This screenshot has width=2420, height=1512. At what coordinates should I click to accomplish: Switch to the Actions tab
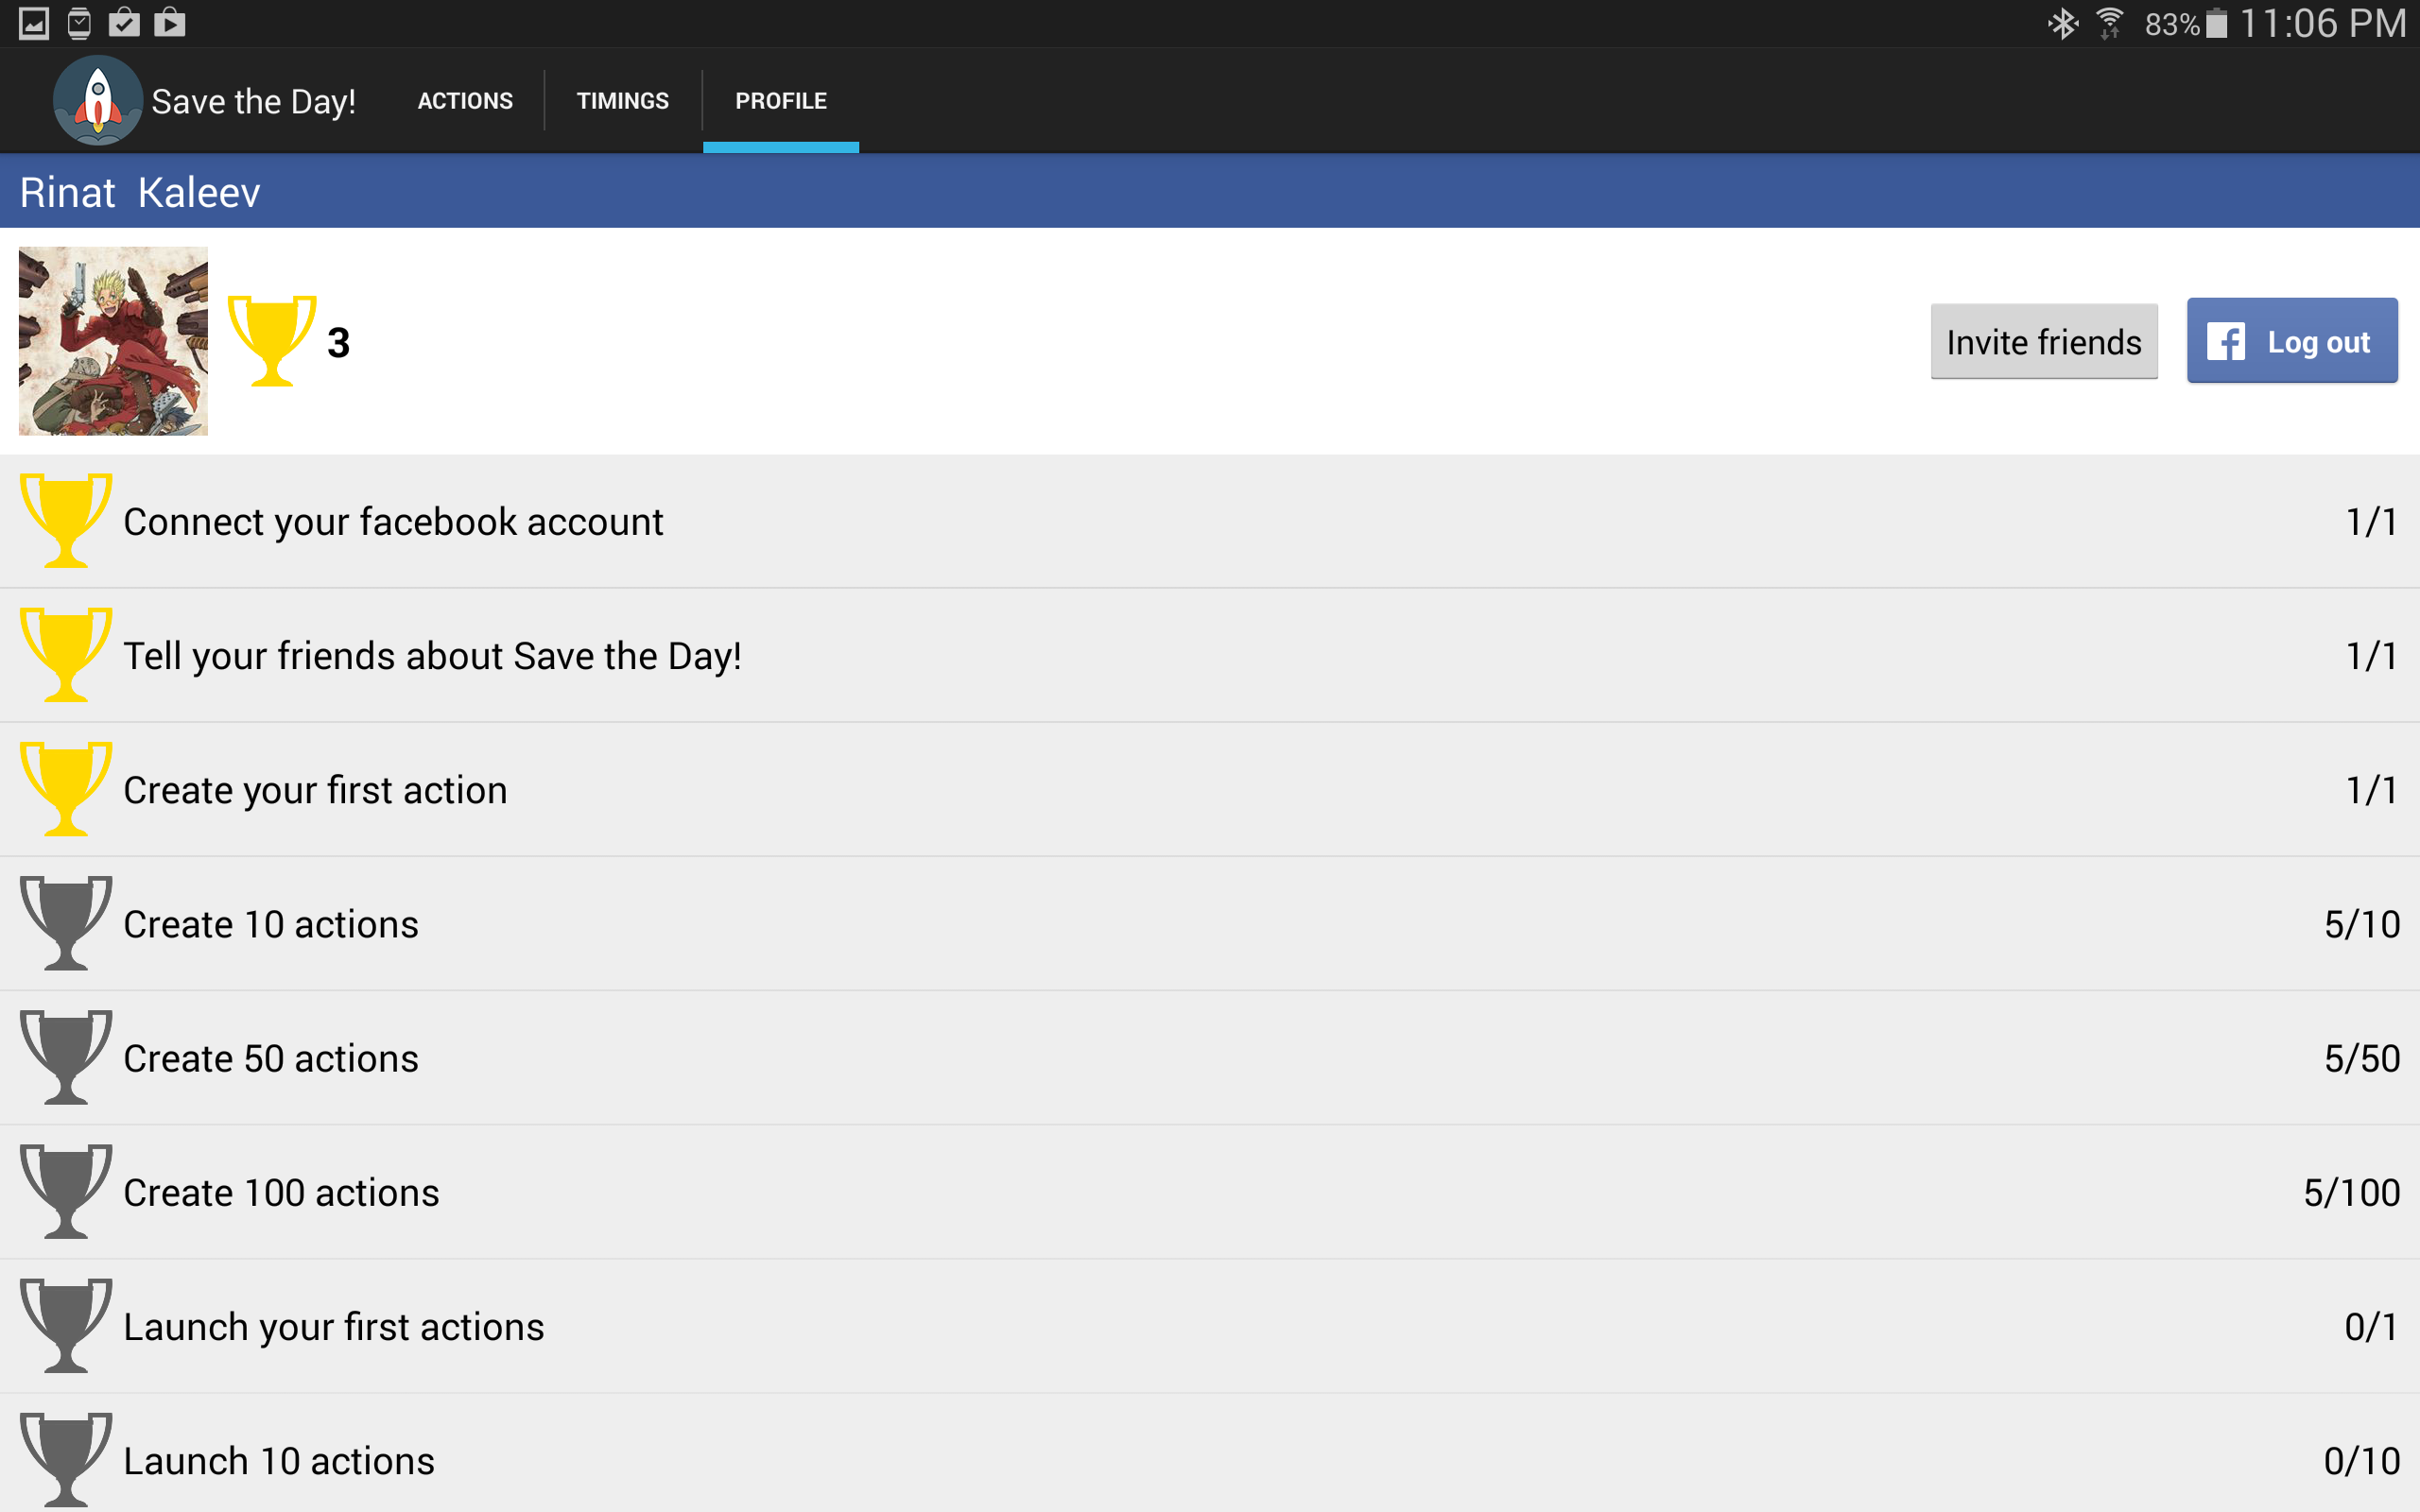[x=465, y=101]
